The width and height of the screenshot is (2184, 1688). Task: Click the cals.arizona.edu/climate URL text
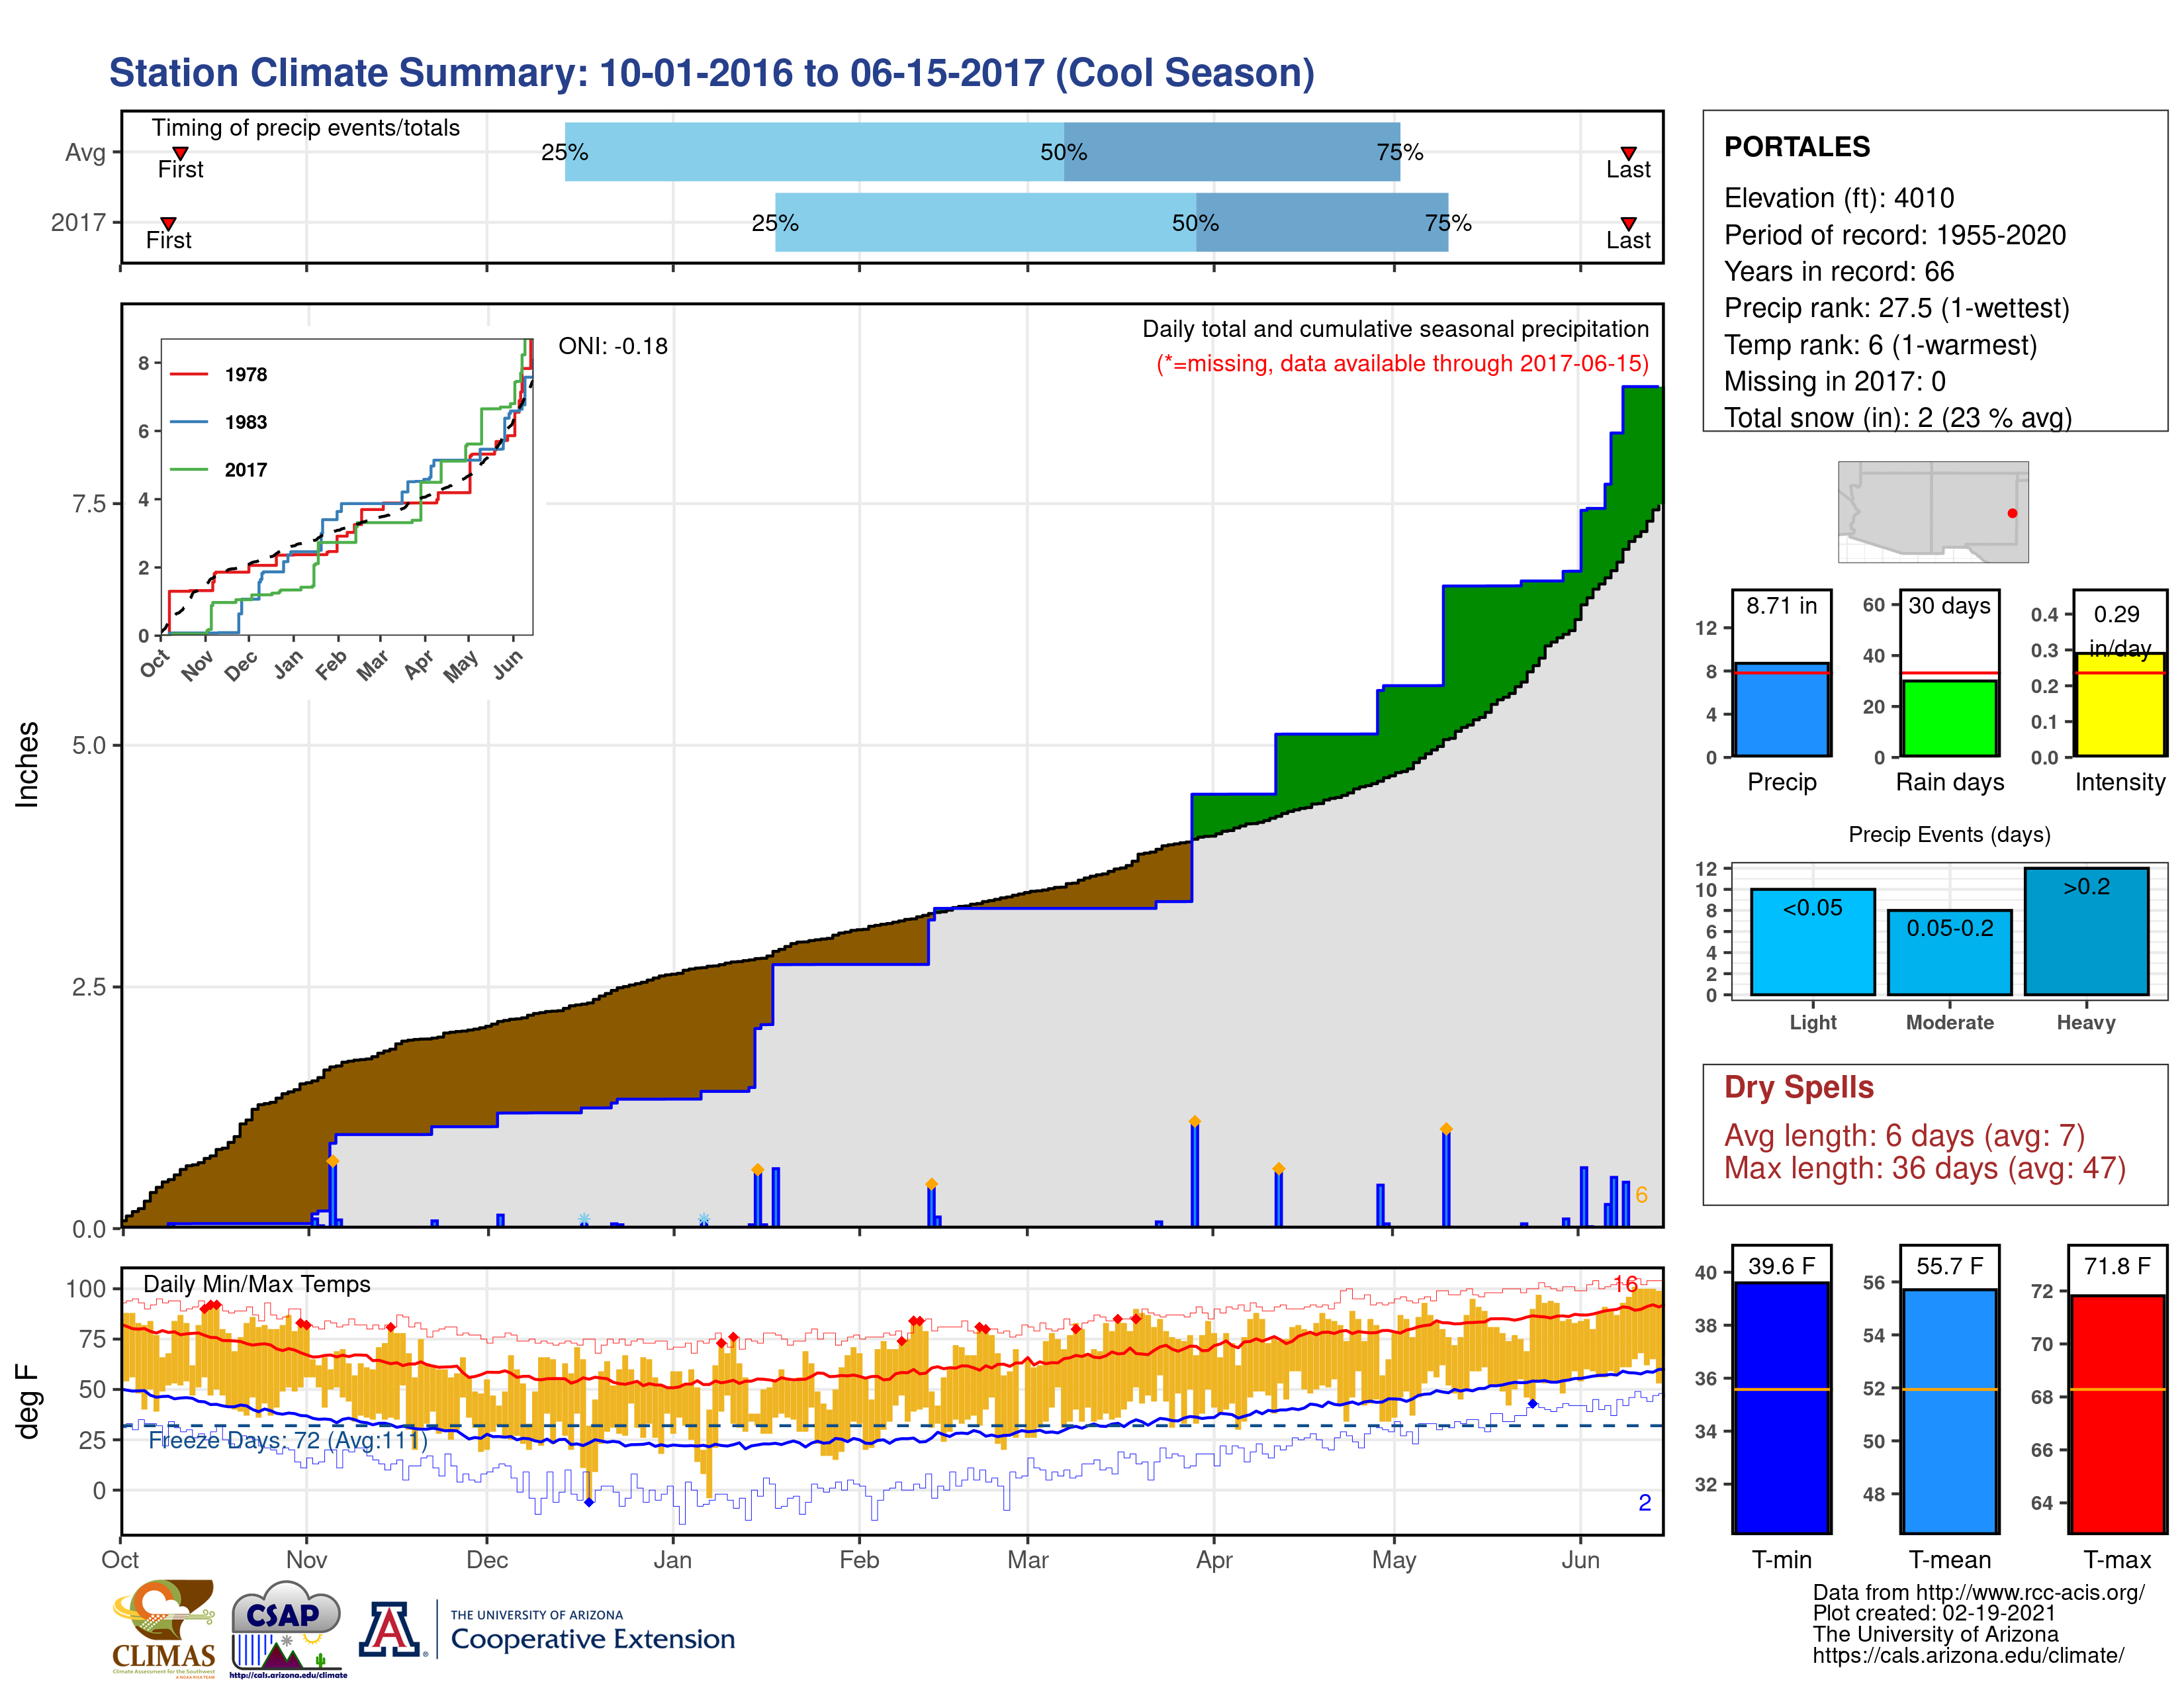coord(1968,1655)
